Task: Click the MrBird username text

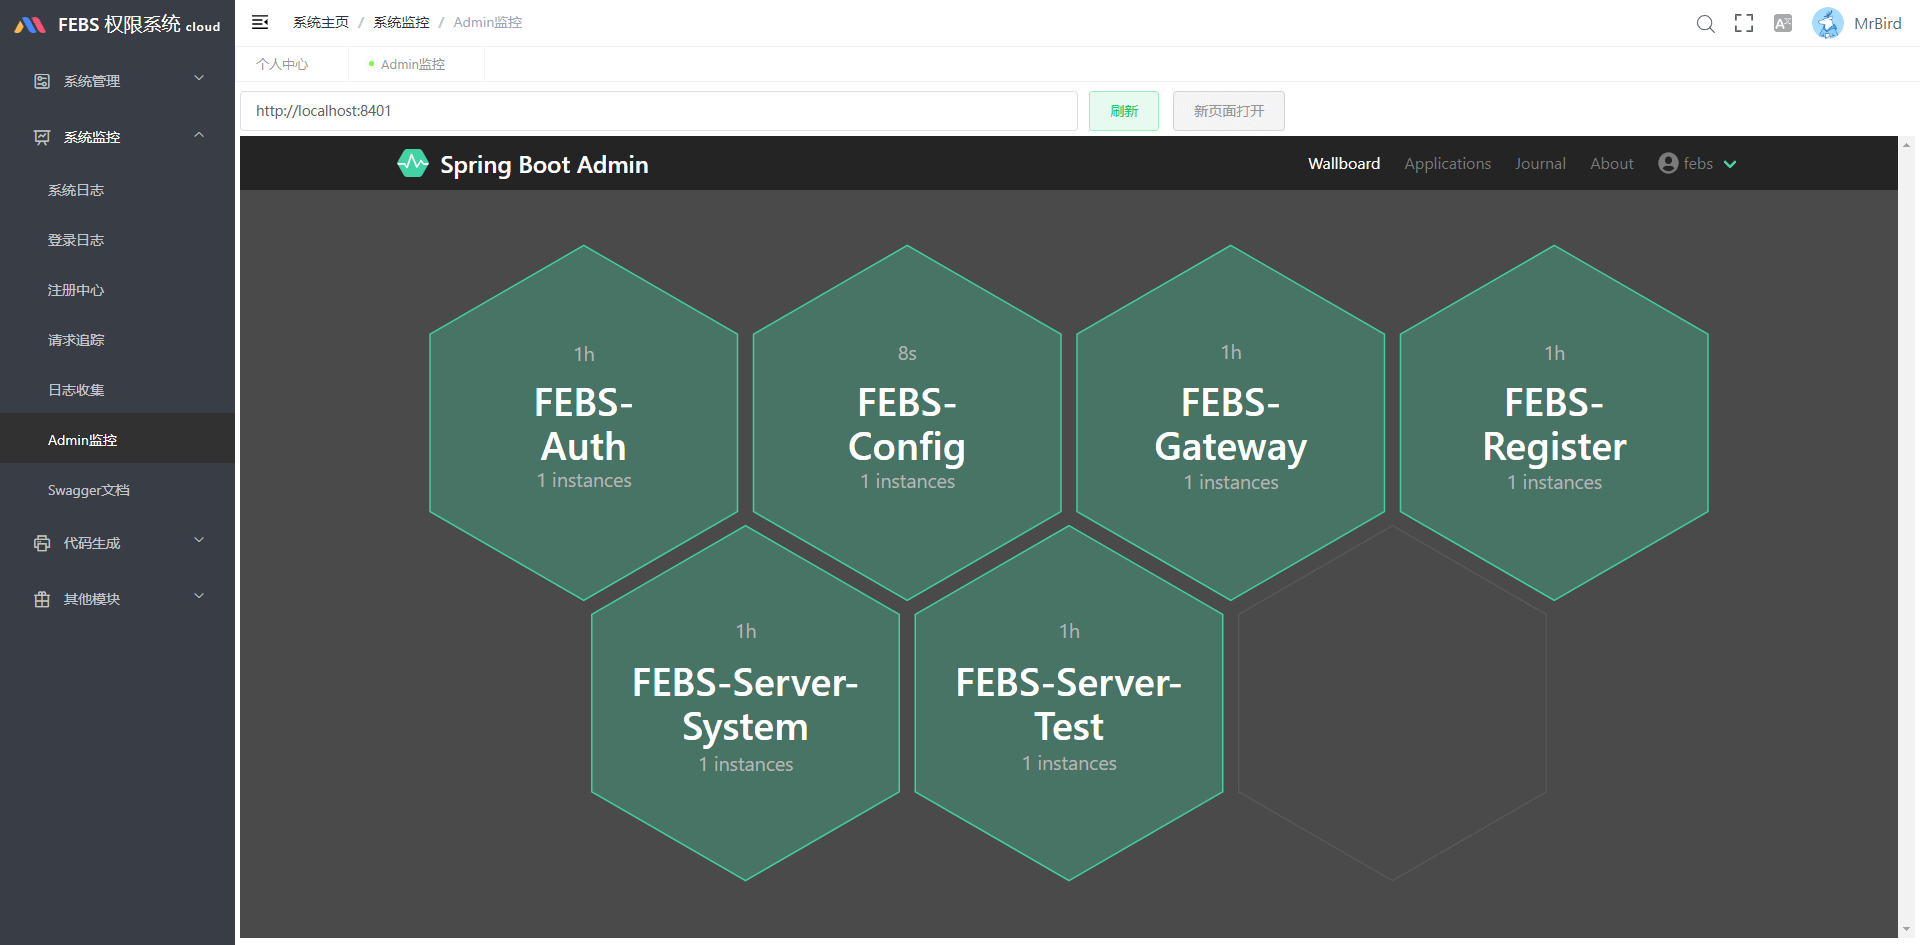Action: tap(1877, 23)
